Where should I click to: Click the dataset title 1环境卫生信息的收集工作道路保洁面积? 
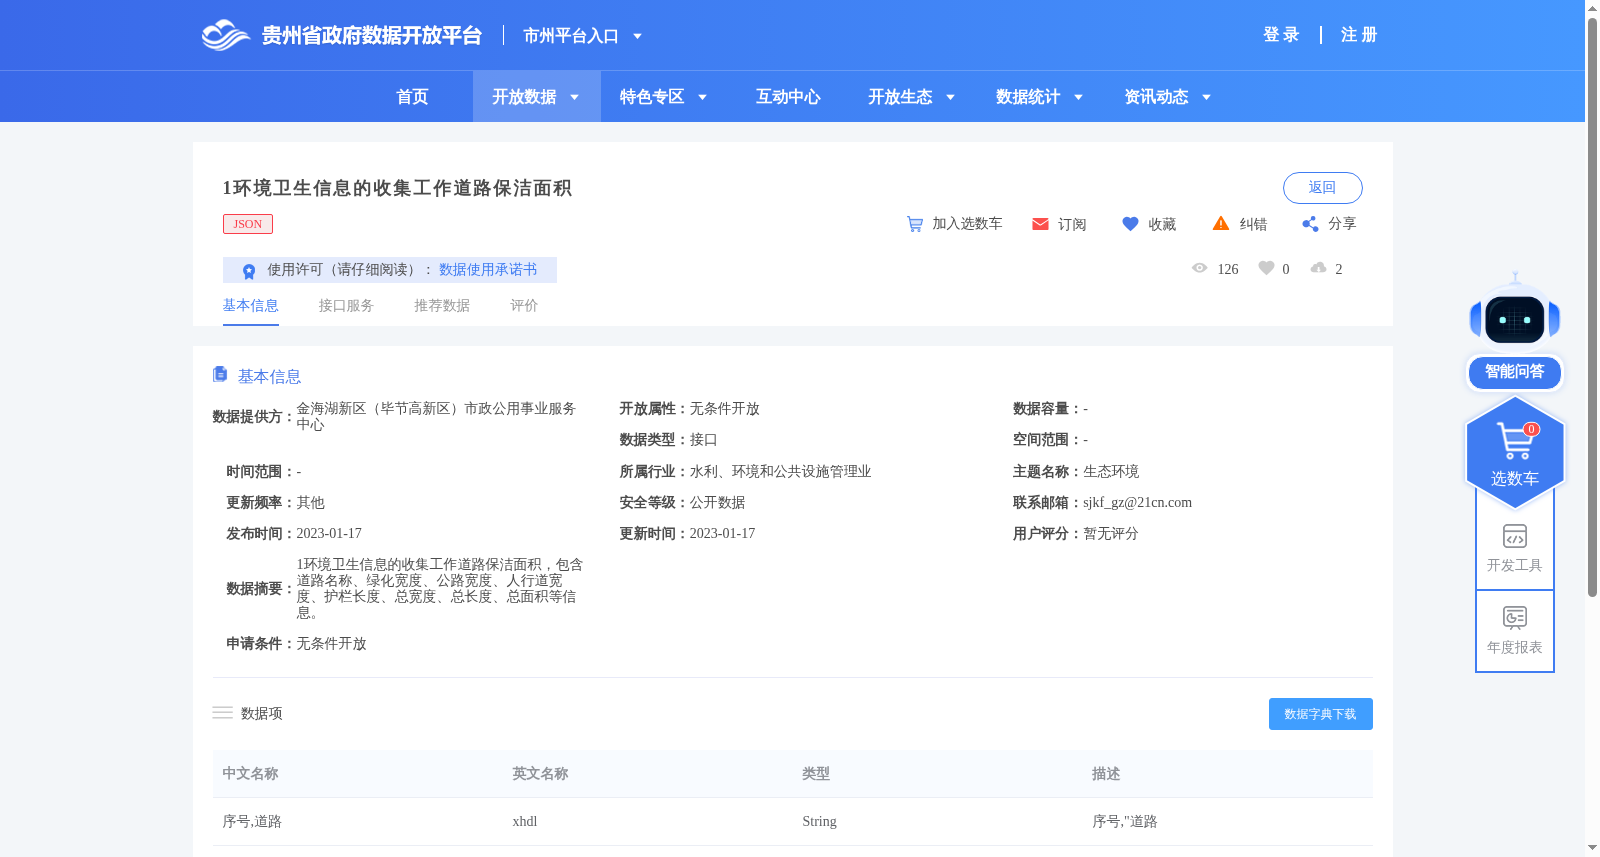tap(397, 188)
